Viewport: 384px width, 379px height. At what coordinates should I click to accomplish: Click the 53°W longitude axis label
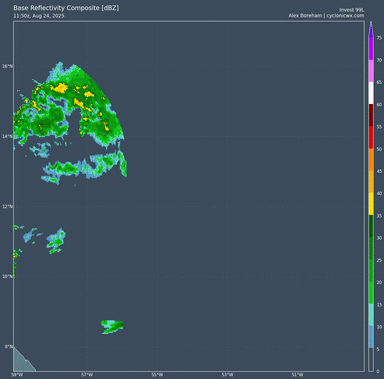click(228, 375)
